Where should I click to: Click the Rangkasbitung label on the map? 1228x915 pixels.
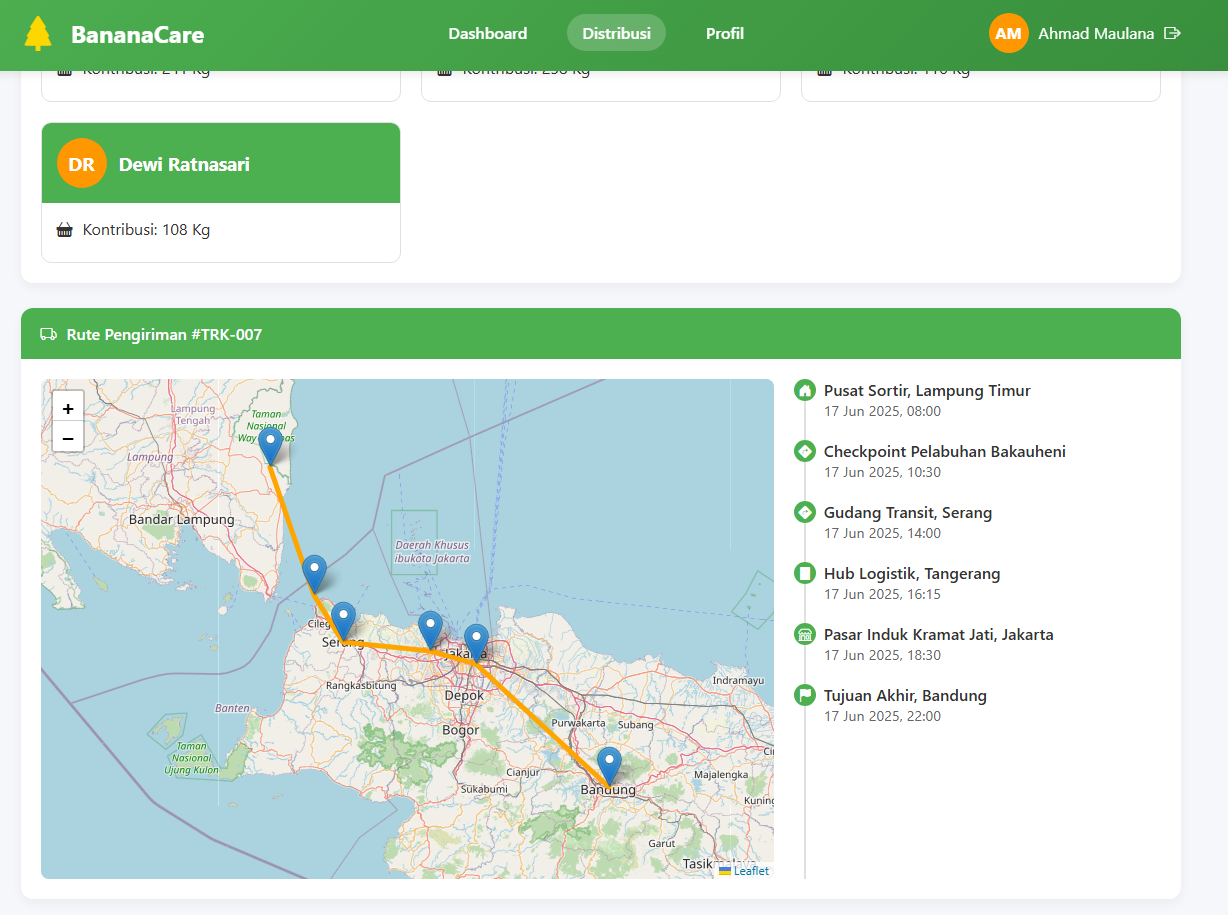363,686
